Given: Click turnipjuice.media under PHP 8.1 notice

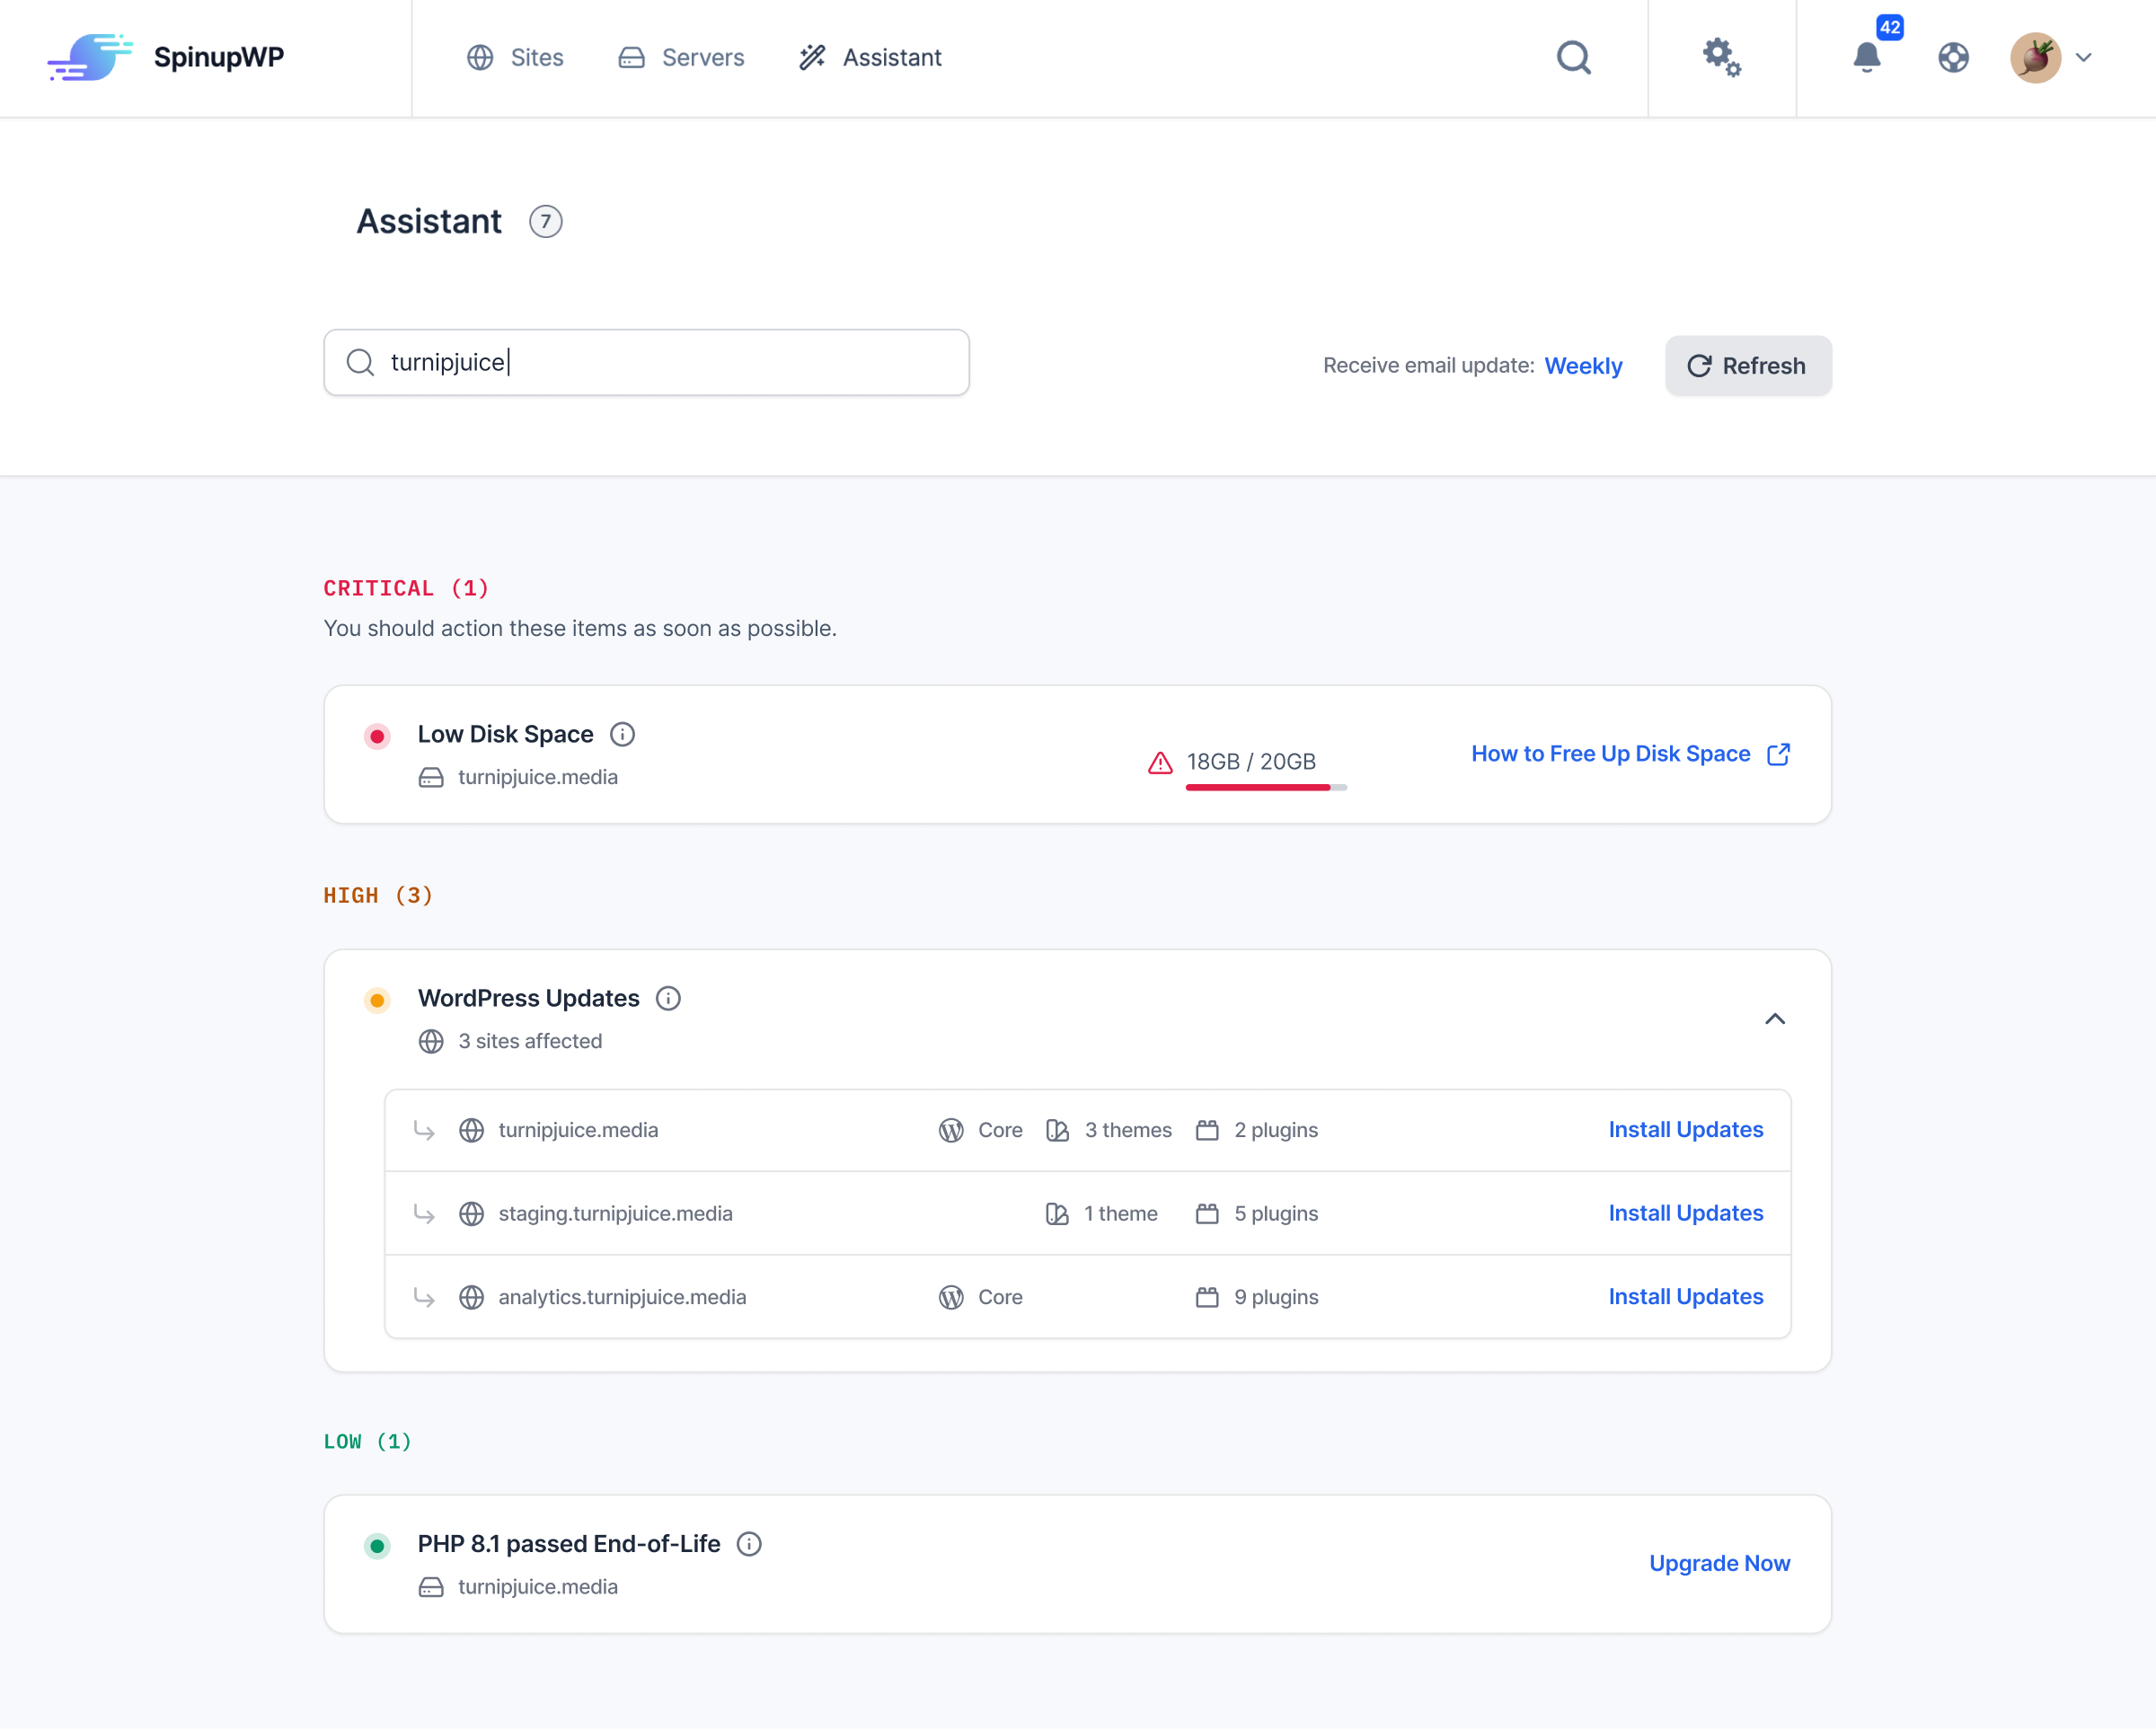Looking at the screenshot, I should click(x=538, y=1587).
